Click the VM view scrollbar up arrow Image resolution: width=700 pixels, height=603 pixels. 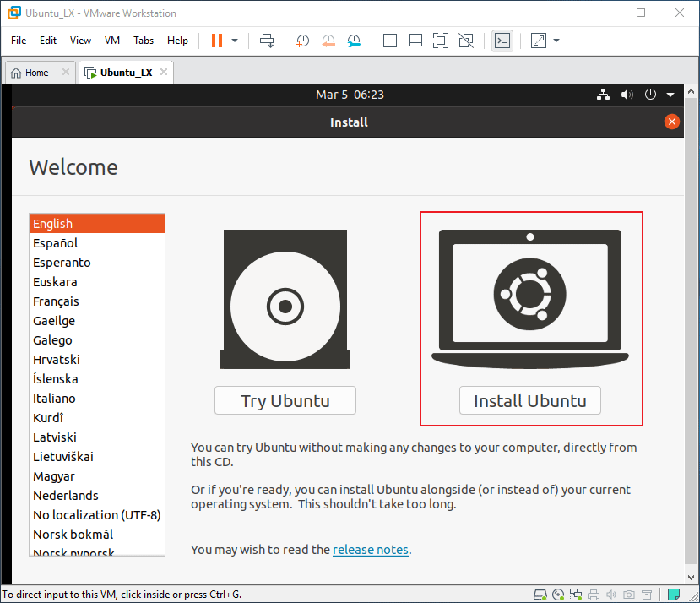[x=691, y=91]
